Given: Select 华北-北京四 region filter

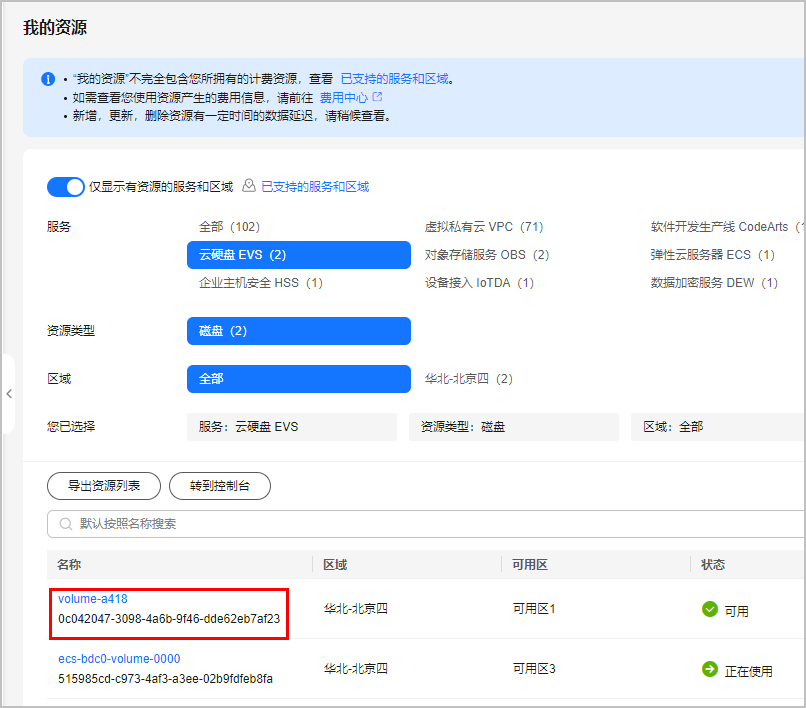Looking at the screenshot, I should click(468, 379).
